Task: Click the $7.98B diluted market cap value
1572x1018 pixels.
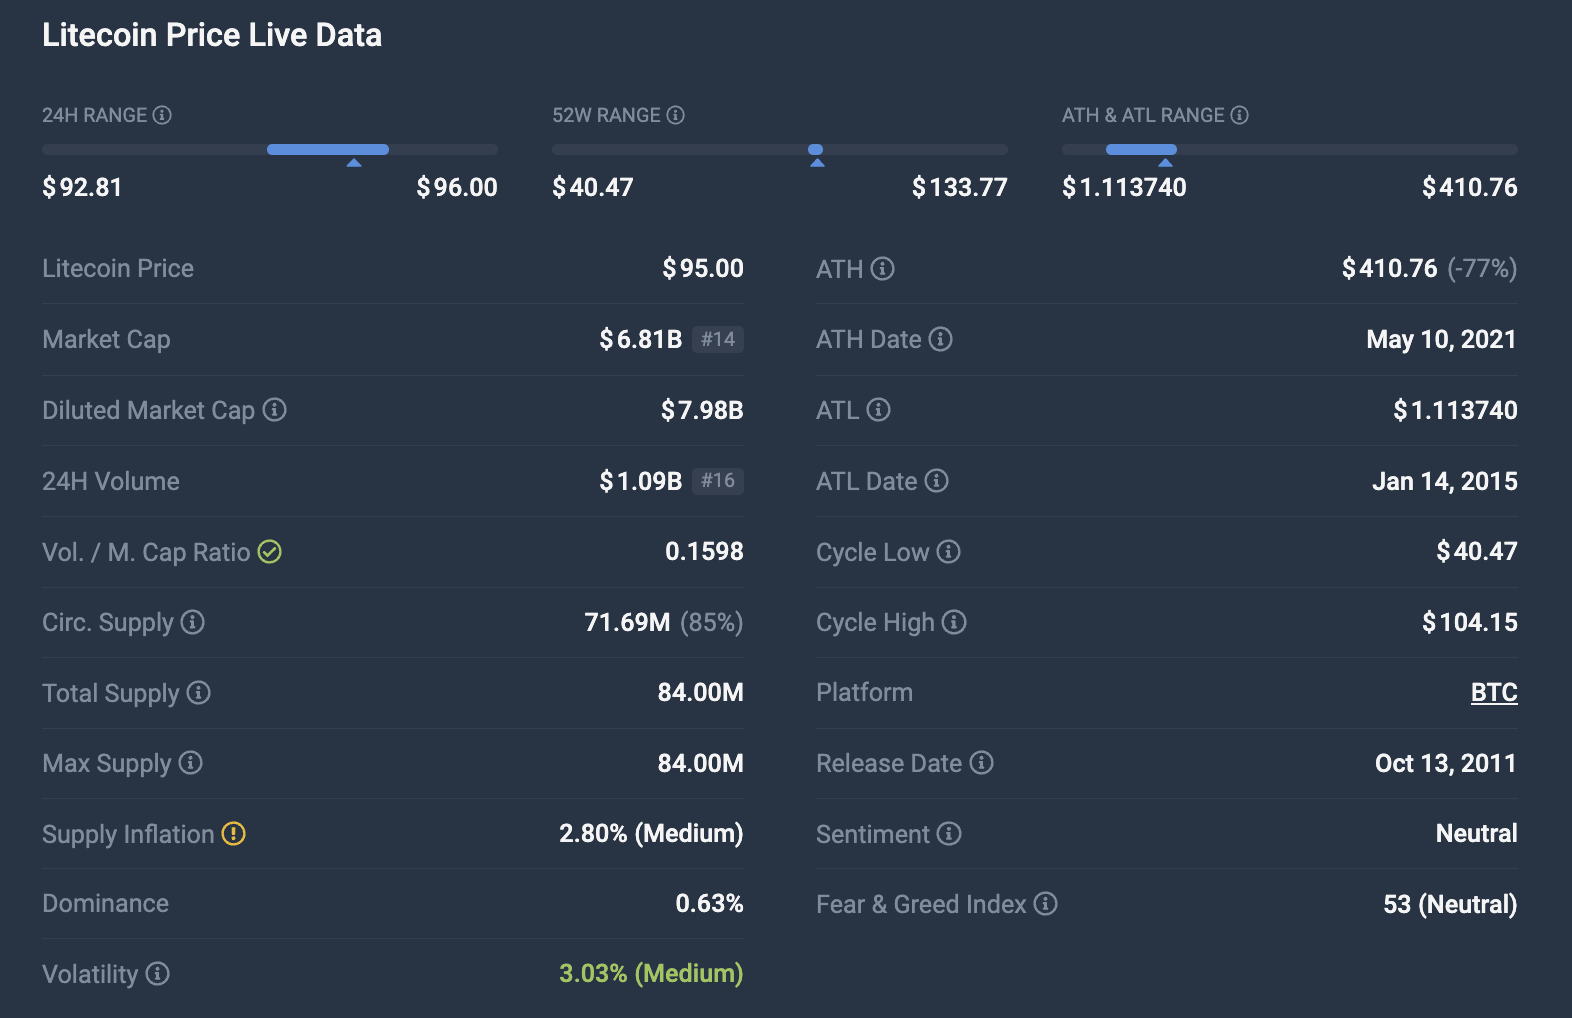Action: coord(702,410)
